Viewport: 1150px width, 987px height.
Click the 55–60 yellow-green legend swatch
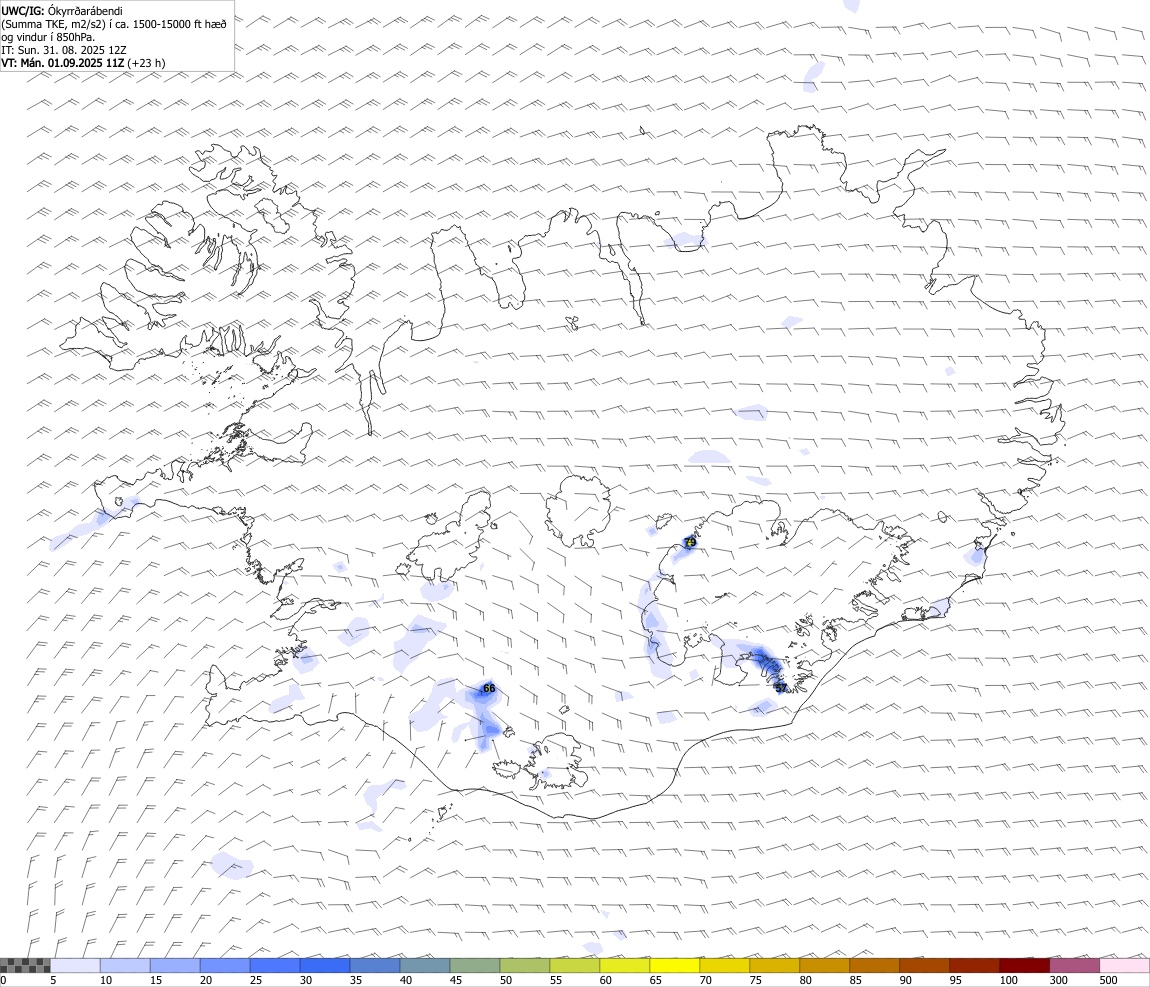(574, 966)
